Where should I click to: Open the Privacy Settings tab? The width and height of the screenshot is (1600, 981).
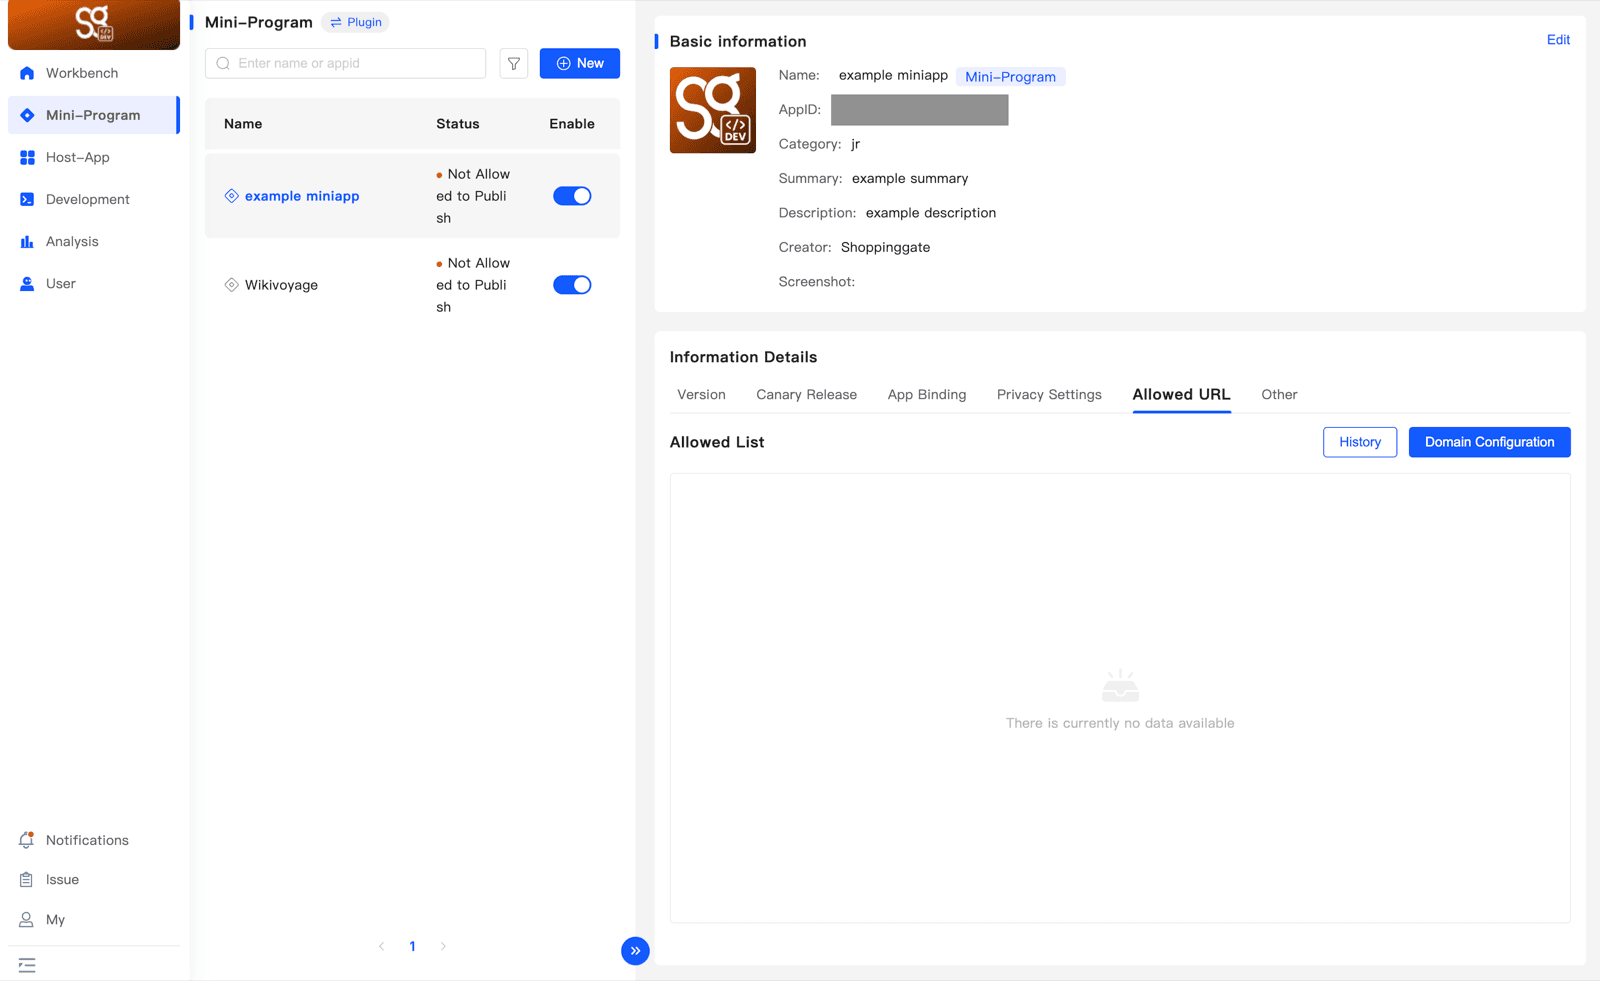pyautogui.click(x=1049, y=394)
